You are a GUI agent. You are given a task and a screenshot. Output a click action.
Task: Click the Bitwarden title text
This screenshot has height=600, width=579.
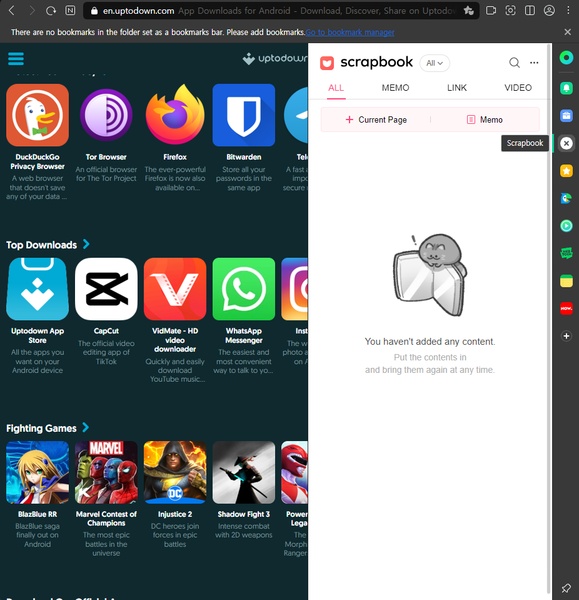(x=244, y=157)
